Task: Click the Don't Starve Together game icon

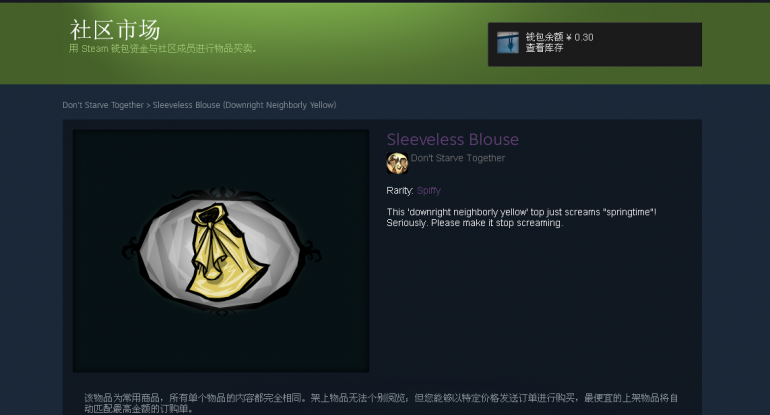Action: tap(397, 163)
